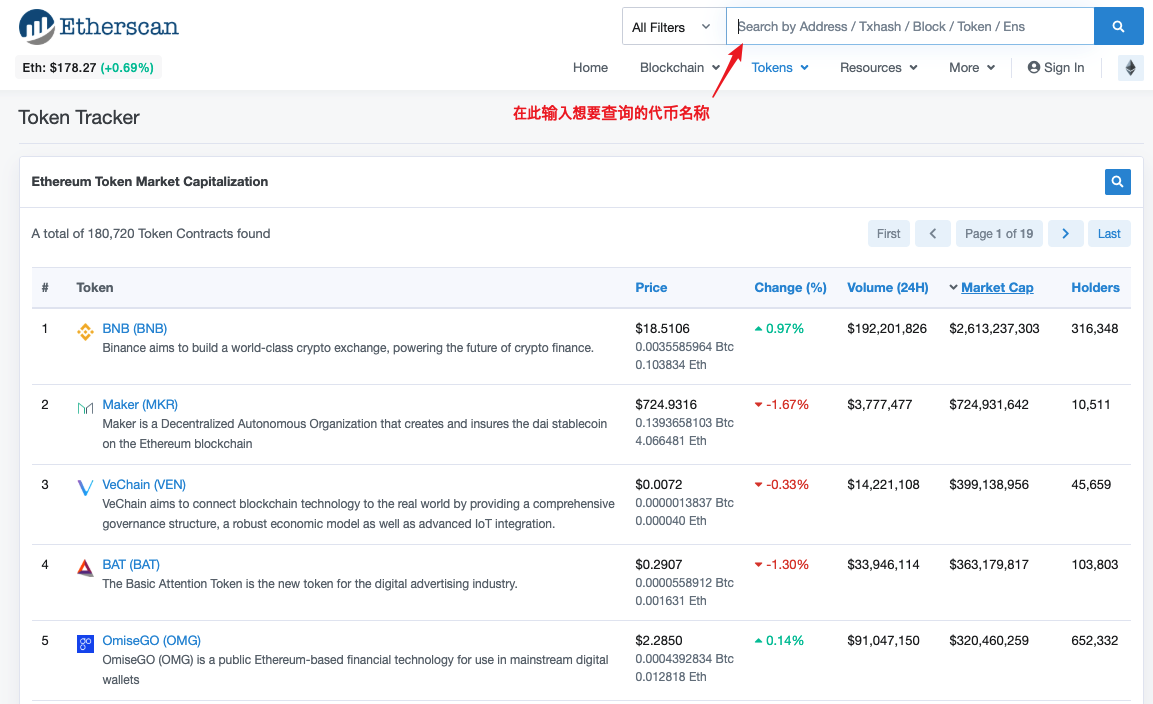This screenshot has width=1153, height=704.
Task: Click the VeChain token logo
Action: click(x=85, y=487)
